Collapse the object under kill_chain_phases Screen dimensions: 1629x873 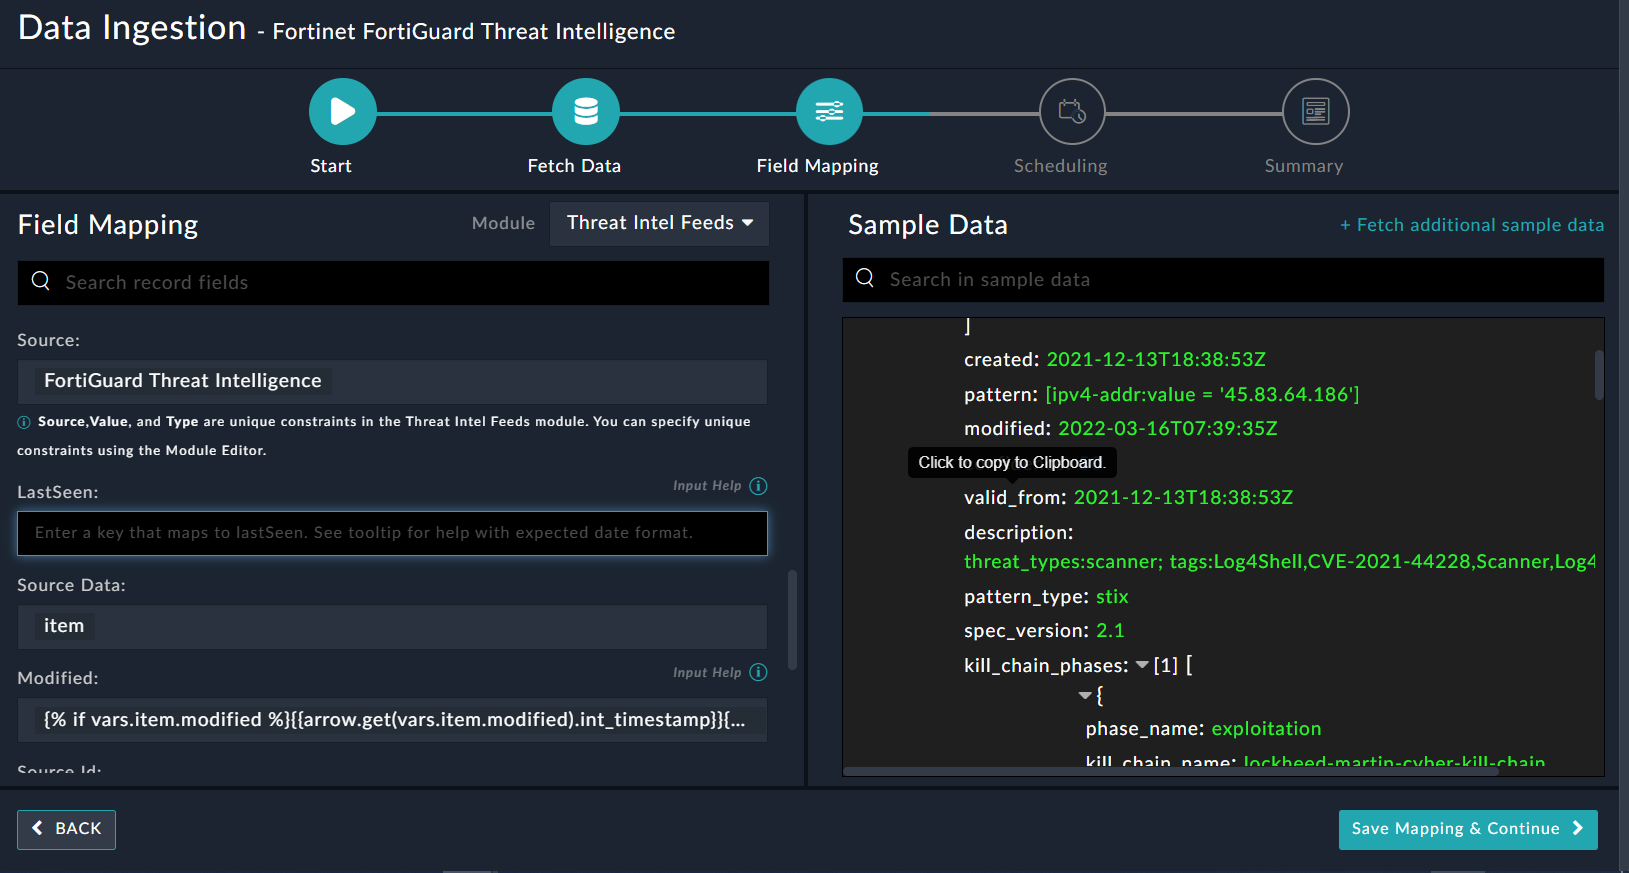tap(1084, 695)
